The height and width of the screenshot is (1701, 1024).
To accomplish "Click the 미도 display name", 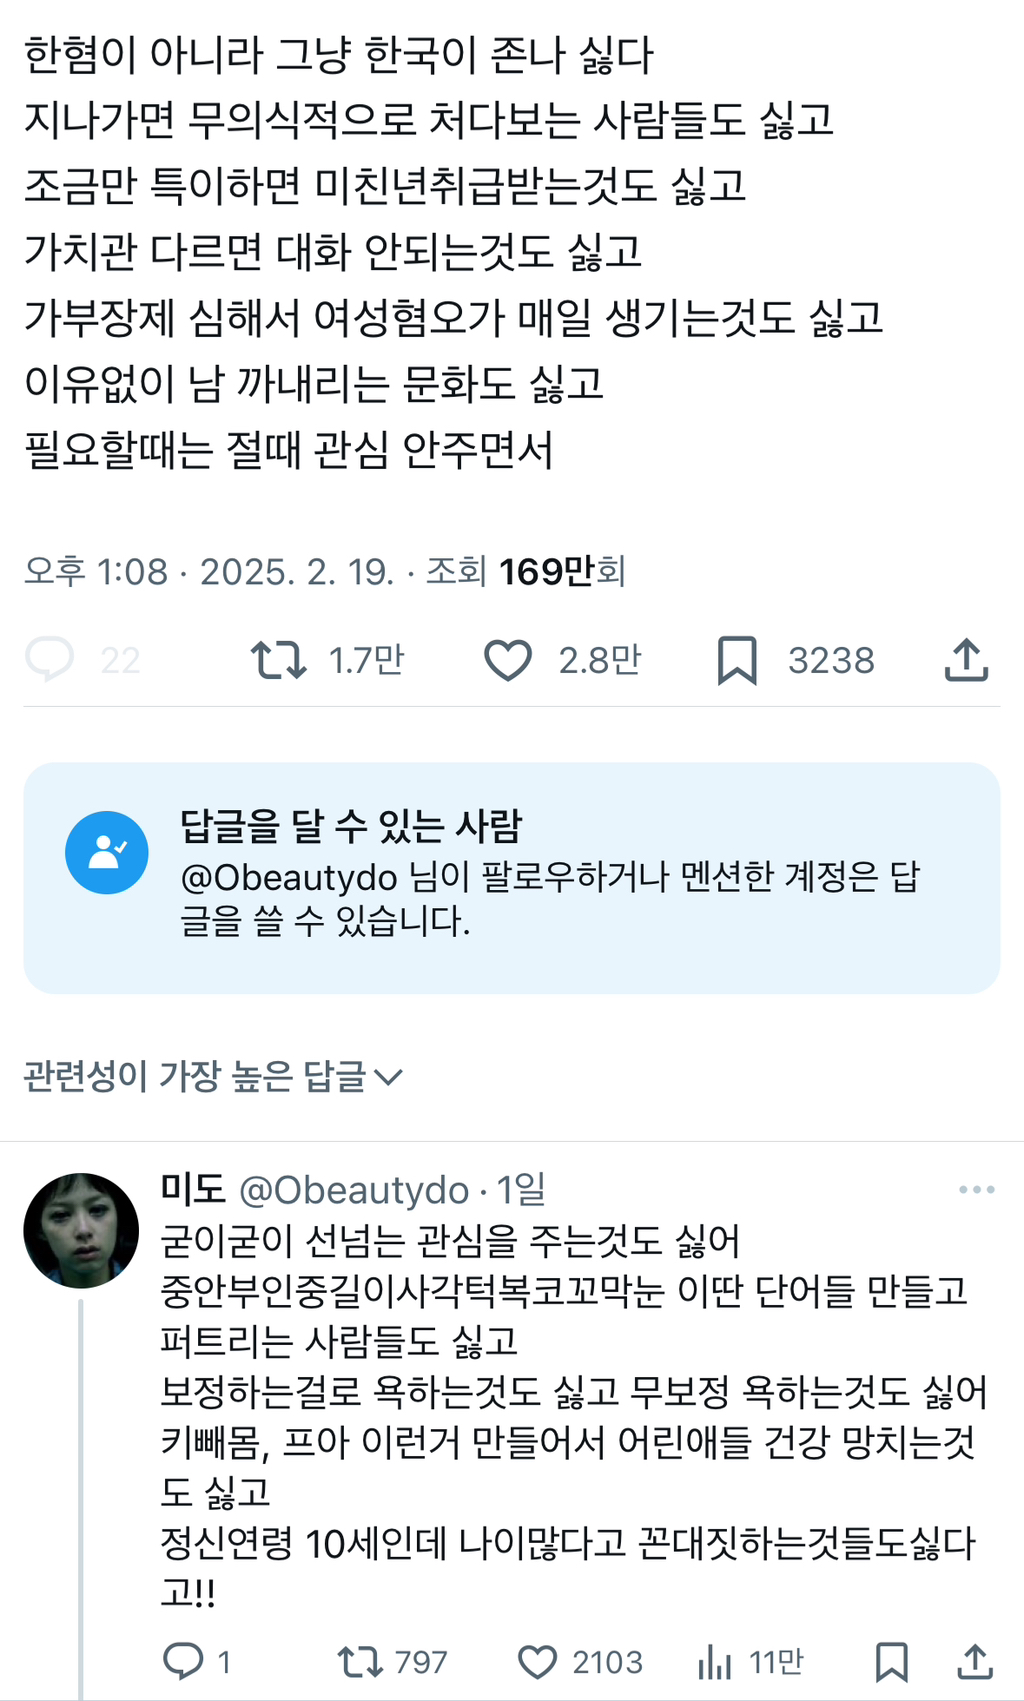I will pyautogui.click(x=193, y=1189).
